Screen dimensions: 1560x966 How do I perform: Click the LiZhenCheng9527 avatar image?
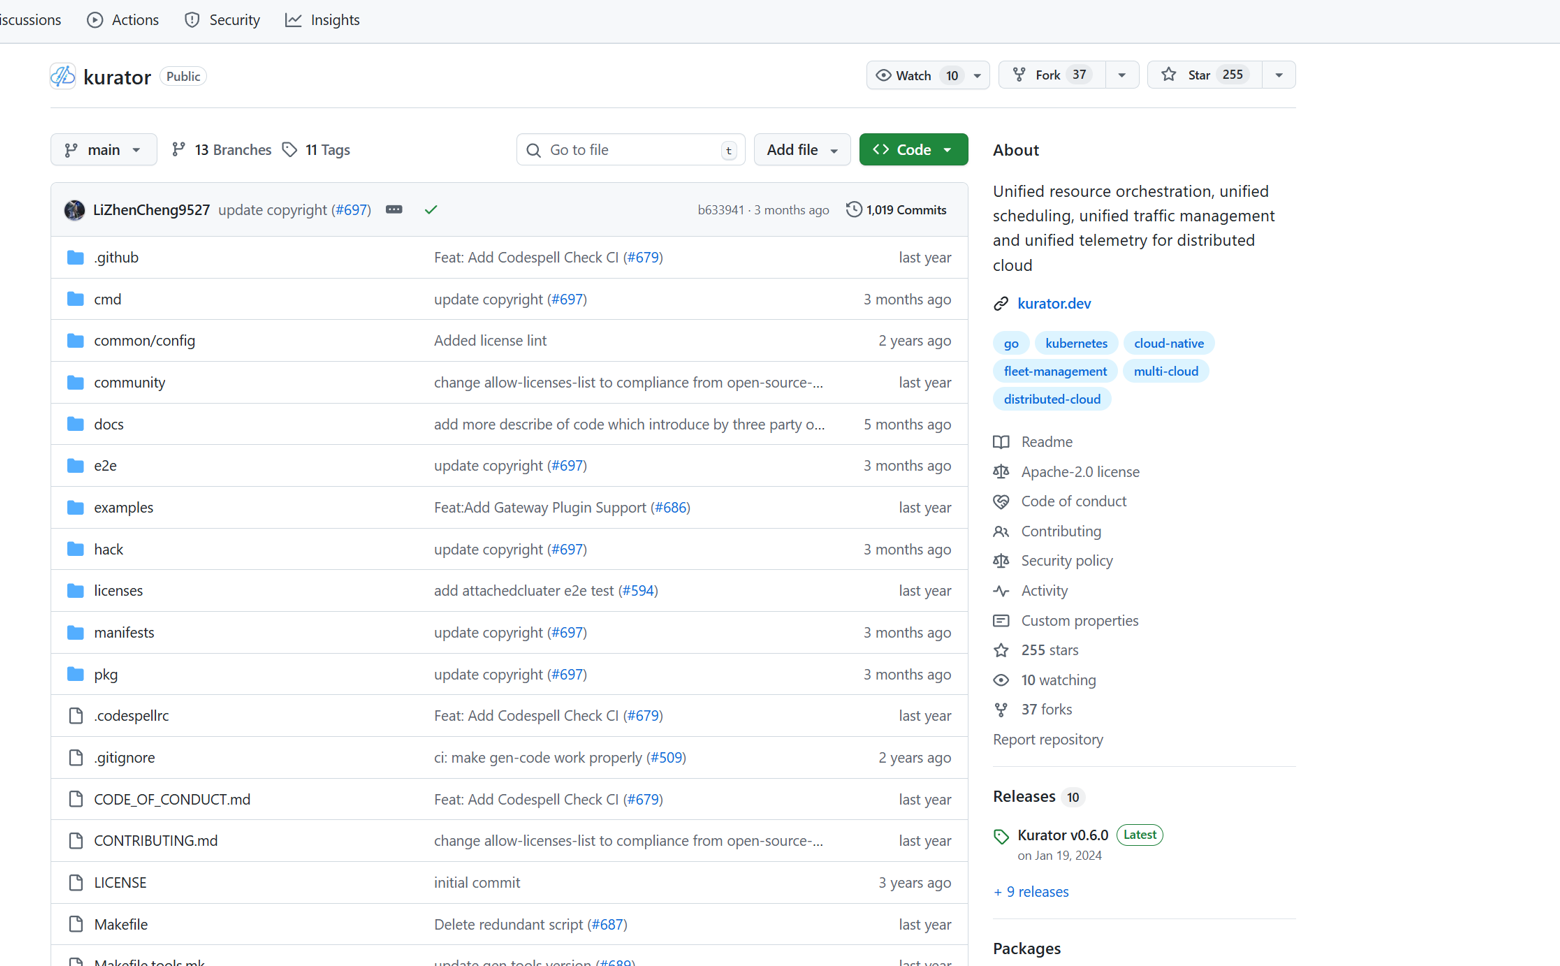tap(74, 210)
